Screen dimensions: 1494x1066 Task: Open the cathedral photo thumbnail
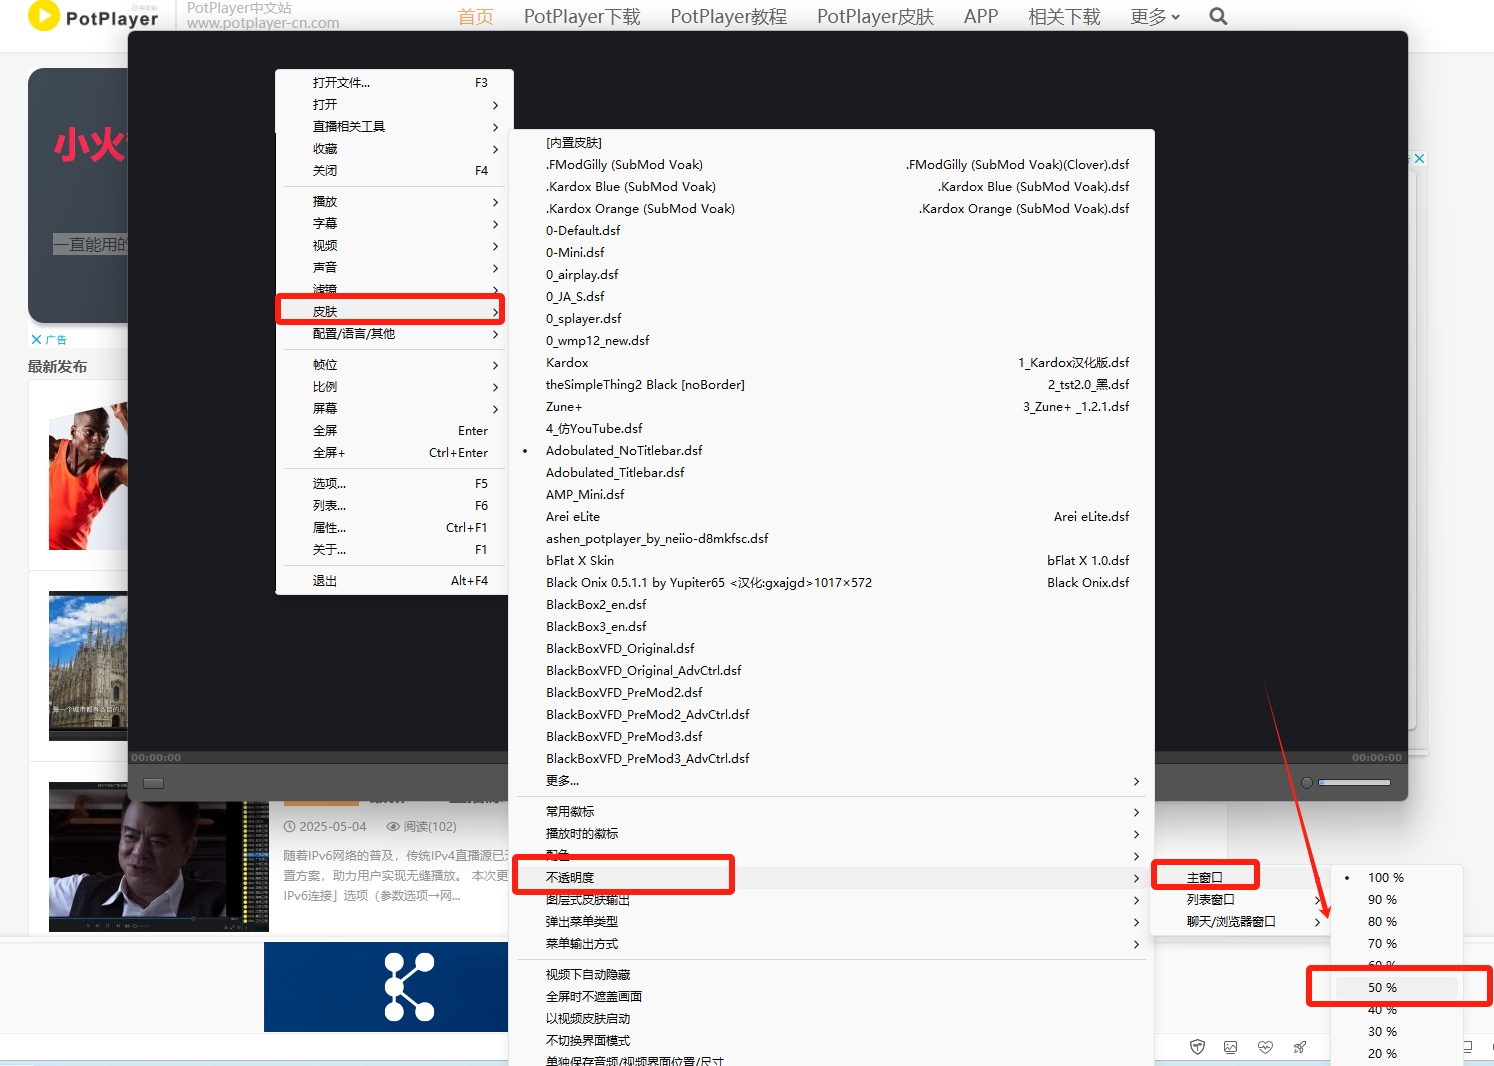coord(88,666)
